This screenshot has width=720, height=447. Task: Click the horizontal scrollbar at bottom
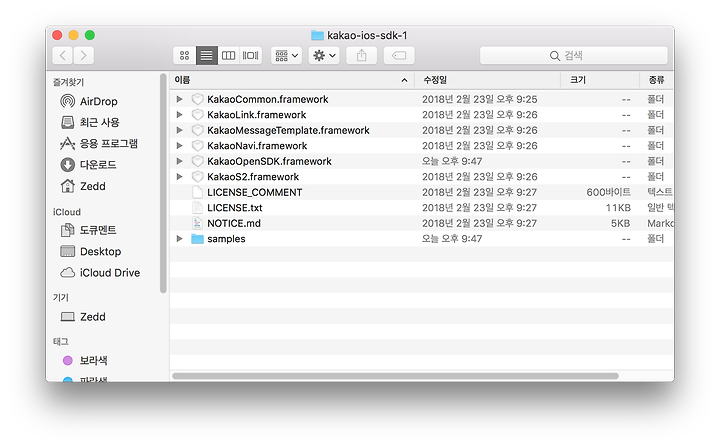click(395, 376)
